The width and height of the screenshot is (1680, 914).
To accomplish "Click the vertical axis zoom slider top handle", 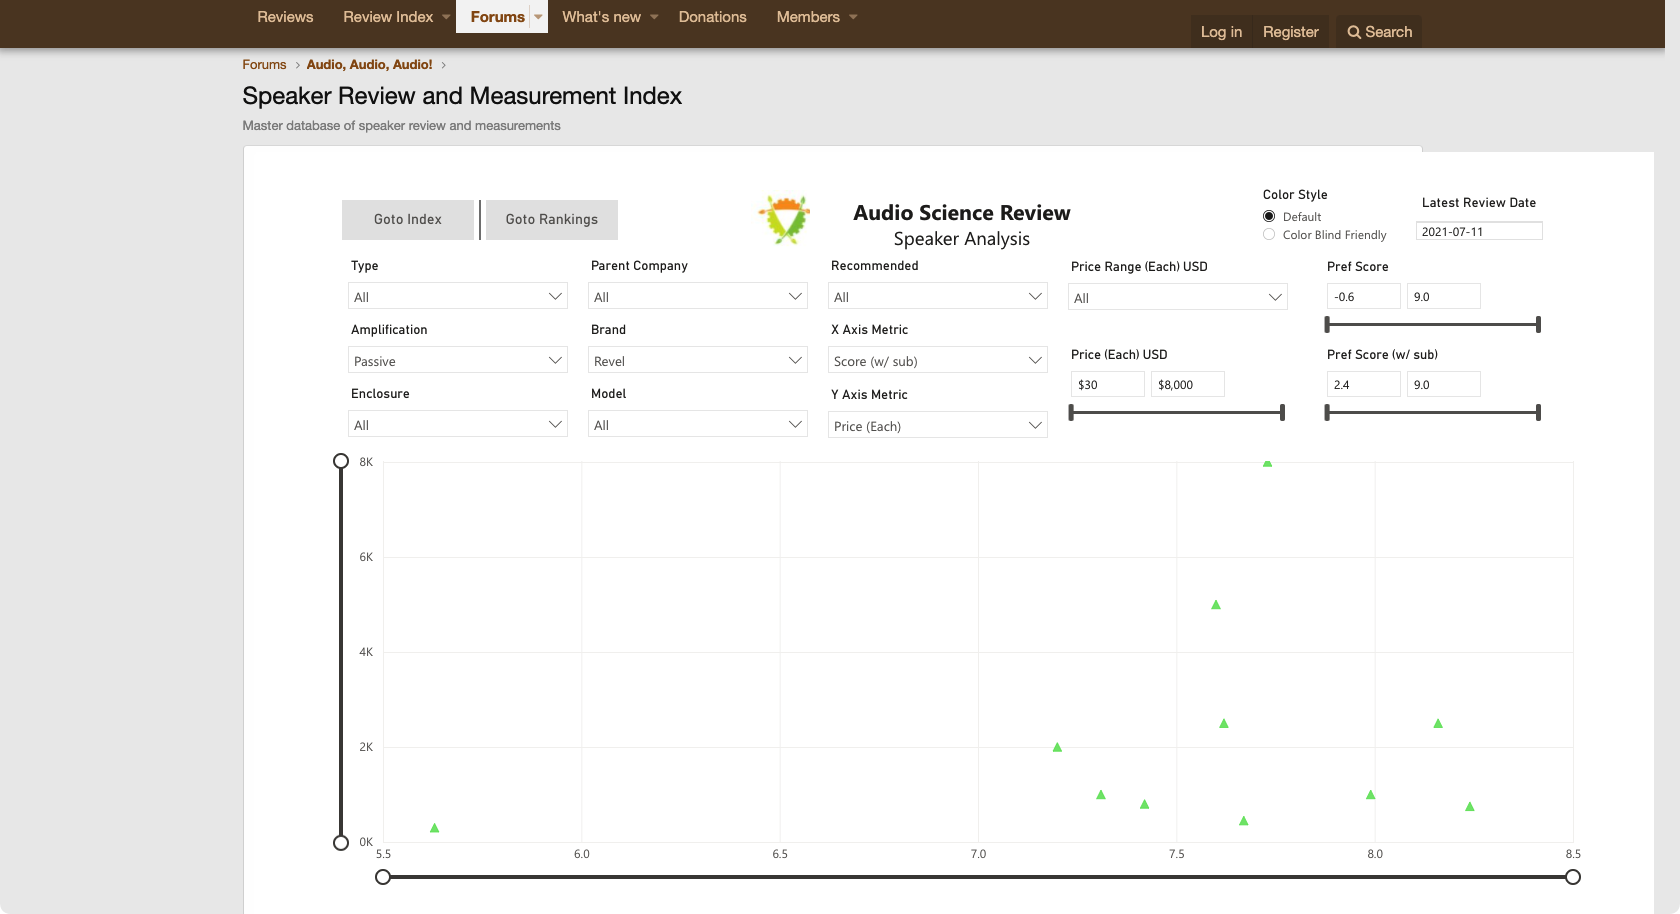I will pyautogui.click(x=341, y=461).
